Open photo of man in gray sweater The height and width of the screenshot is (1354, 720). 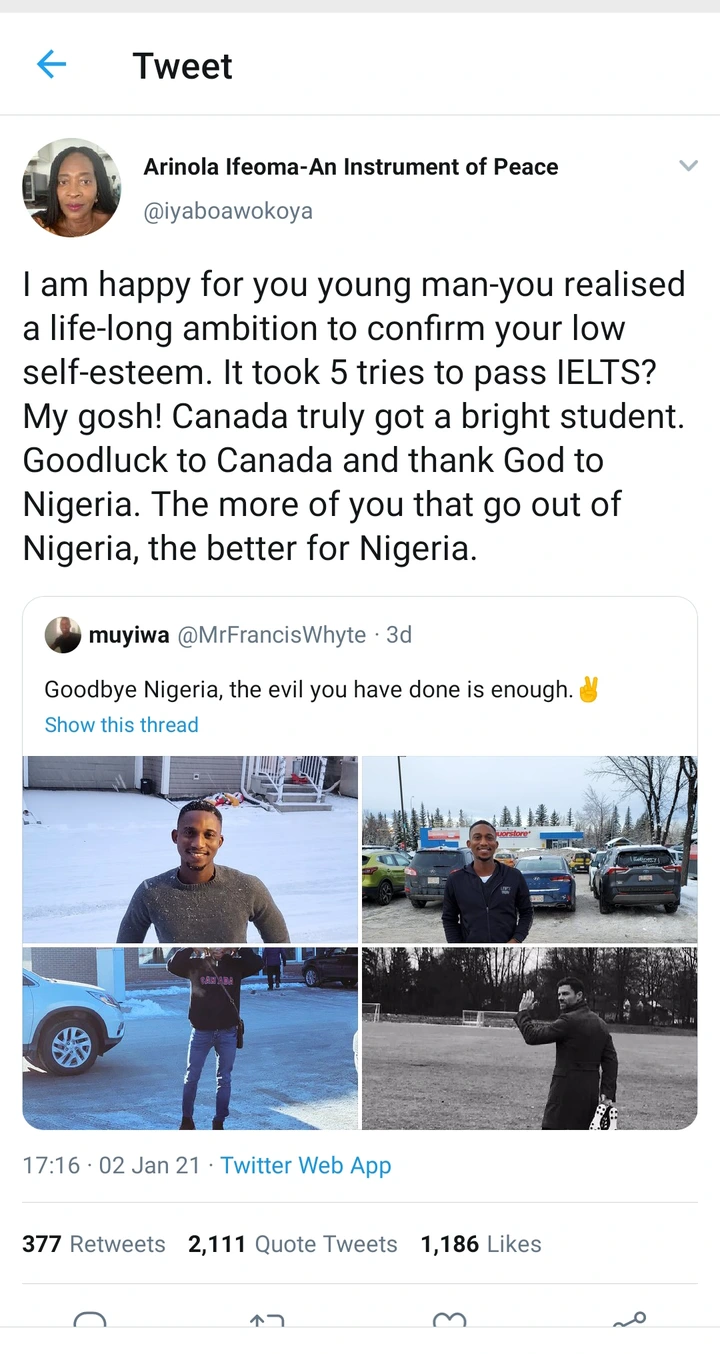[x=190, y=849]
